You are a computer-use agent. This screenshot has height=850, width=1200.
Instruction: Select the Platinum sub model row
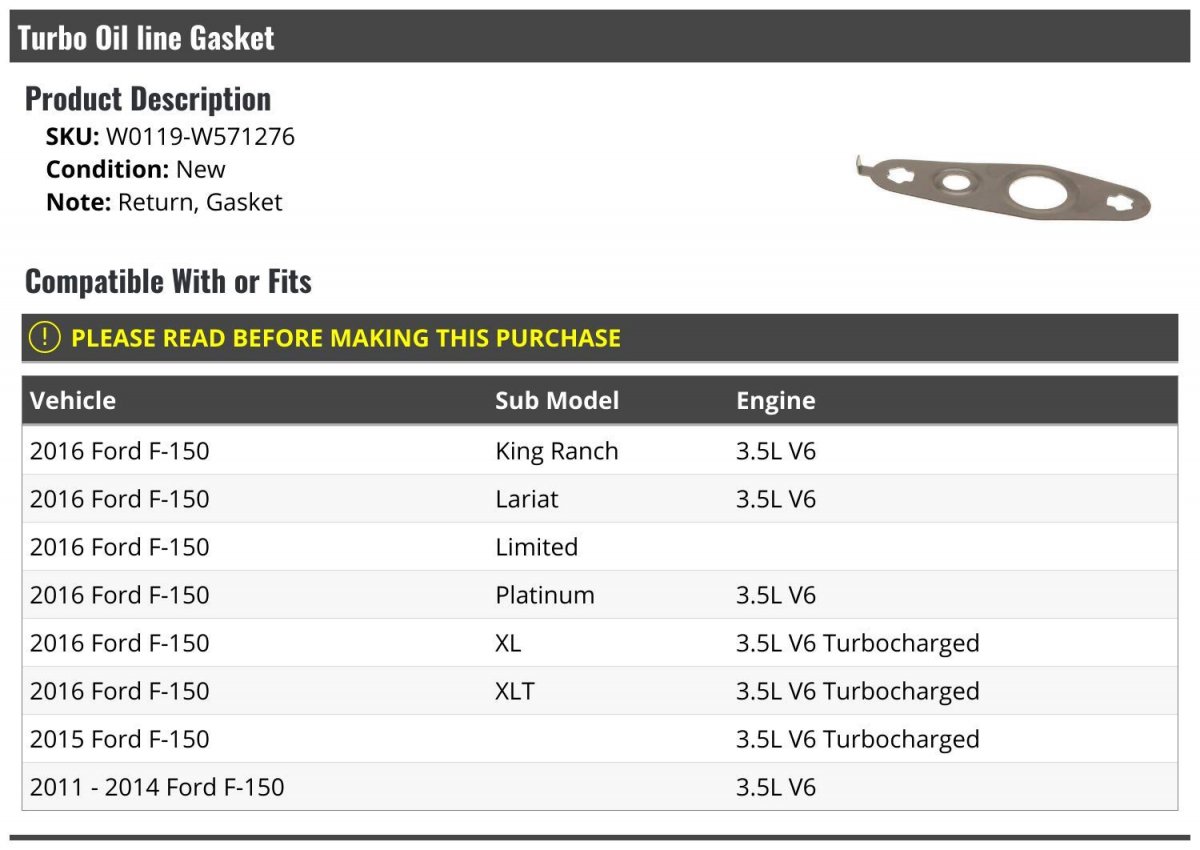pos(600,595)
